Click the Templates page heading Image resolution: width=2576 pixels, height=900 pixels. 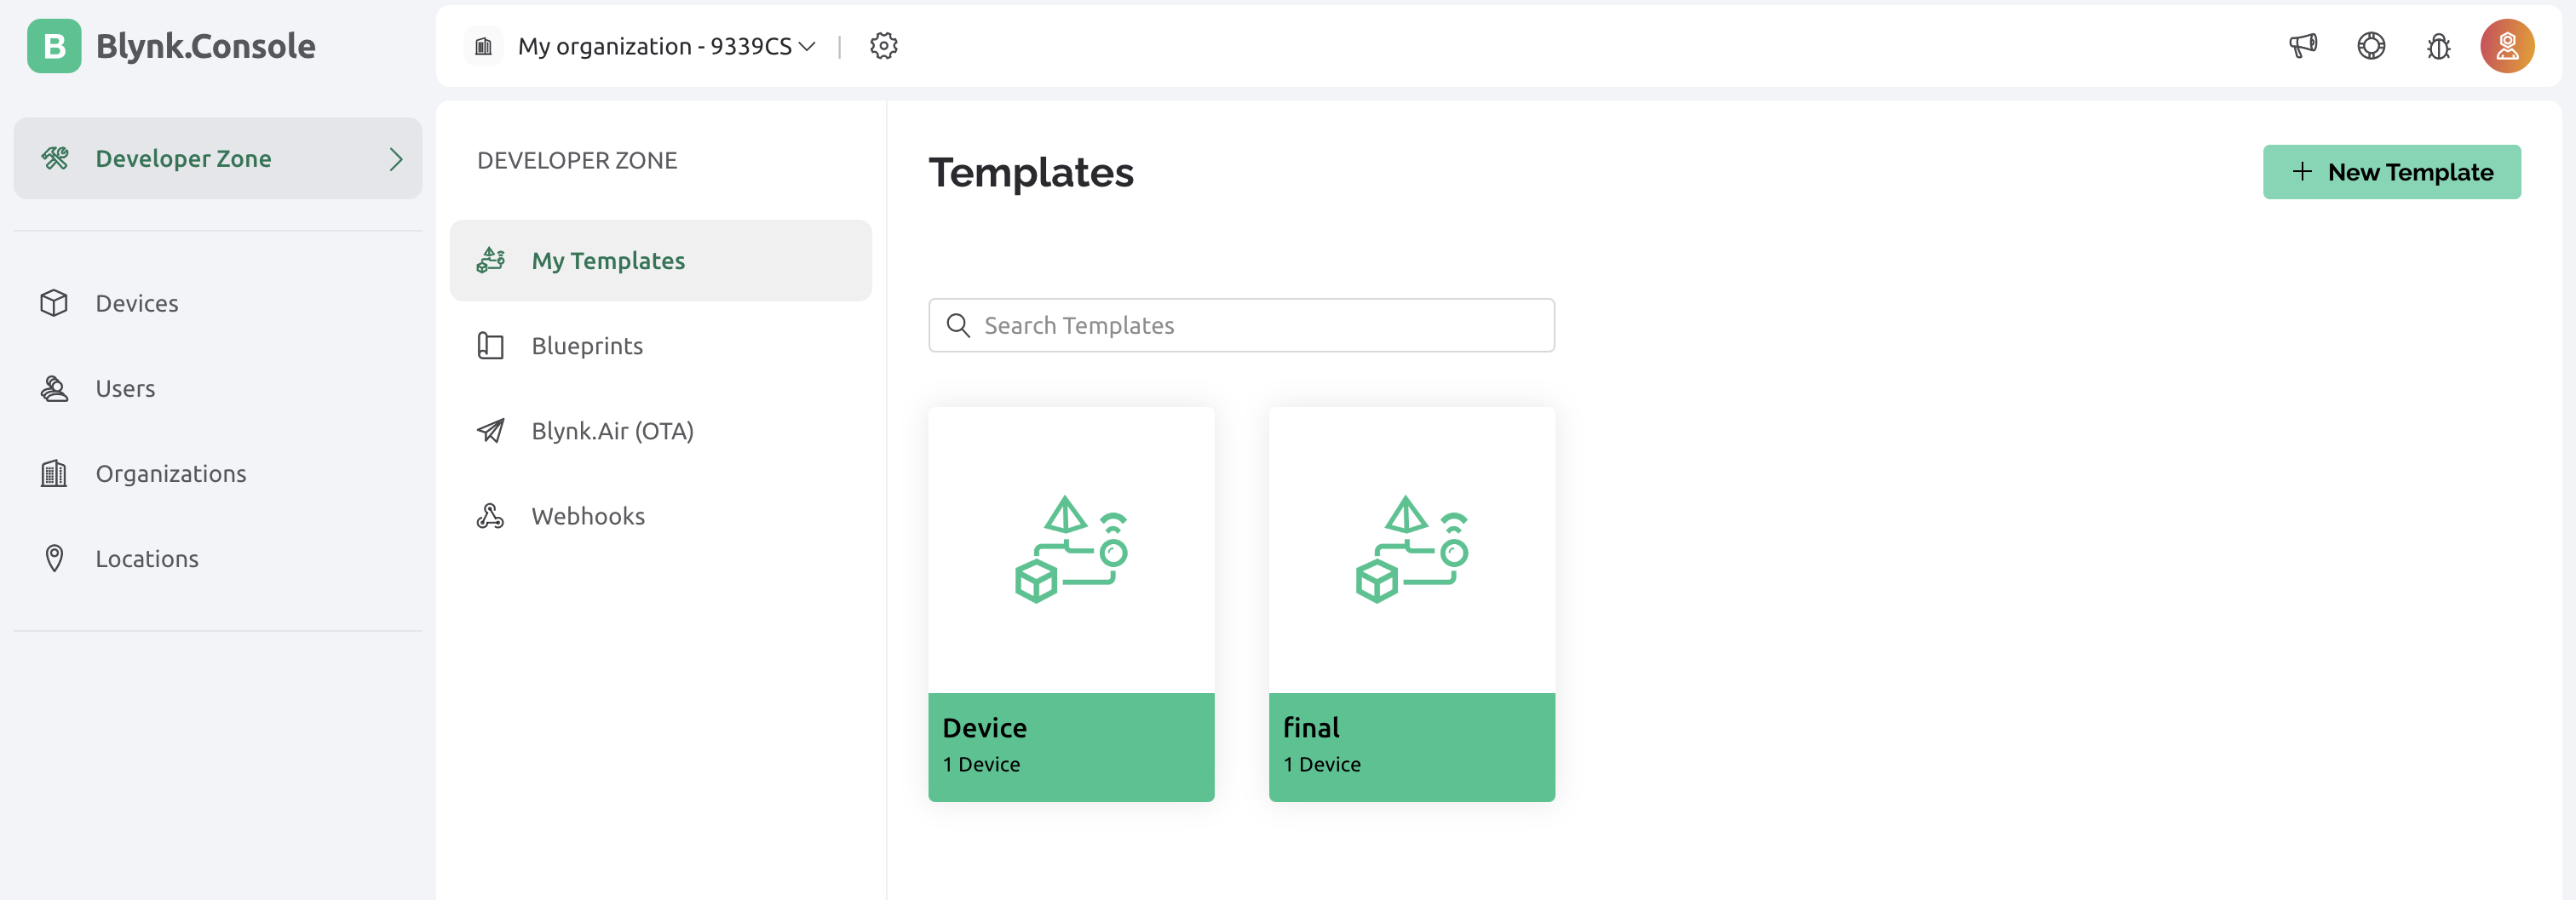(x=1031, y=172)
